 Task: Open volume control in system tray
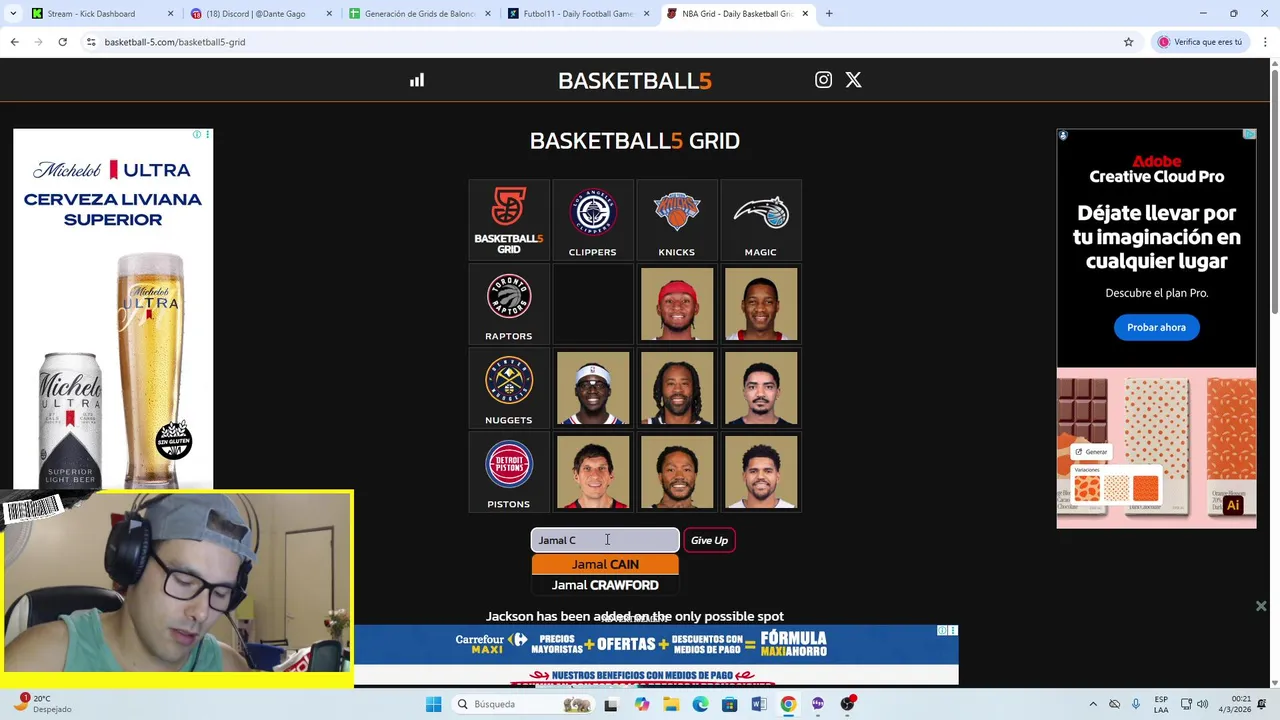pyautogui.click(x=1202, y=704)
